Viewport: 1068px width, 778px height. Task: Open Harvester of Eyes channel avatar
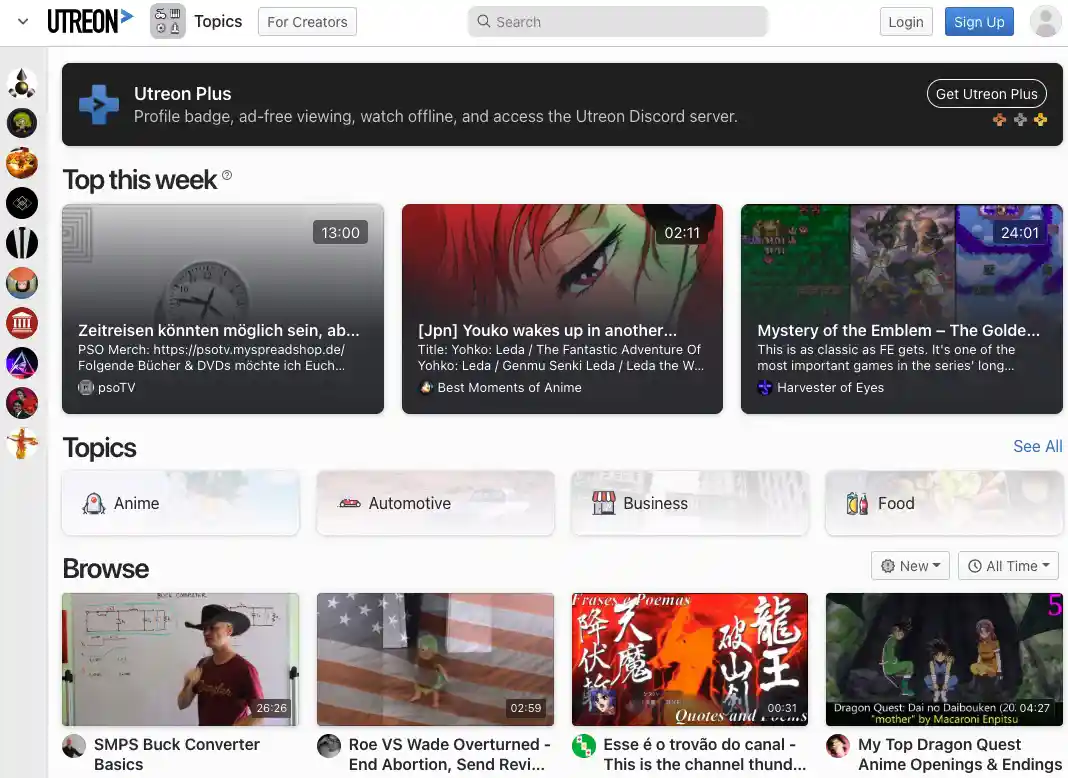[x=765, y=388]
